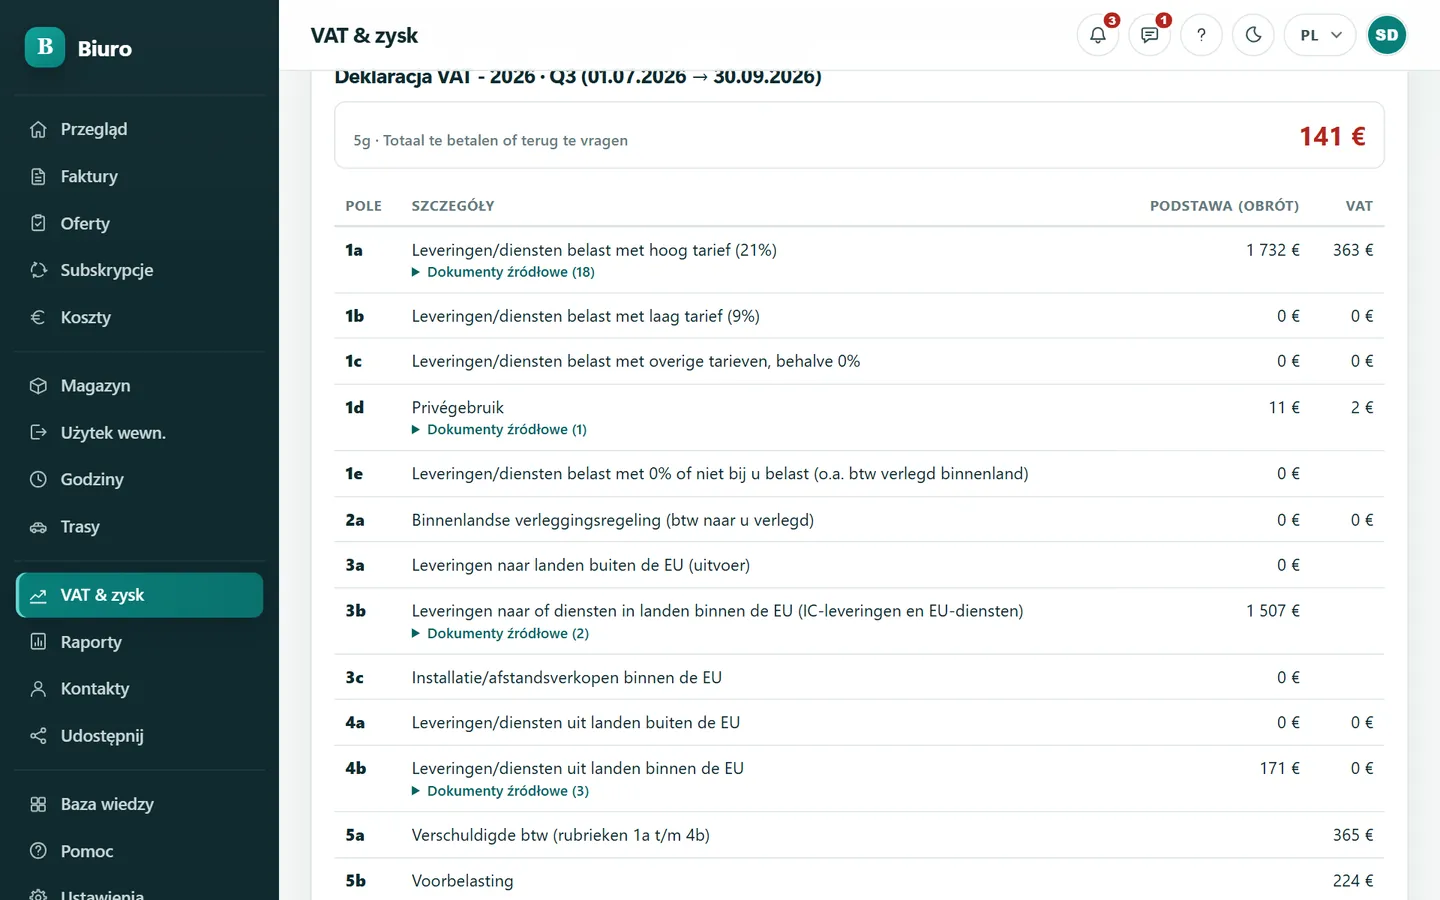Open the SD user avatar menu
Screen dimensions: 1440x900
[x=1387, y=35]
